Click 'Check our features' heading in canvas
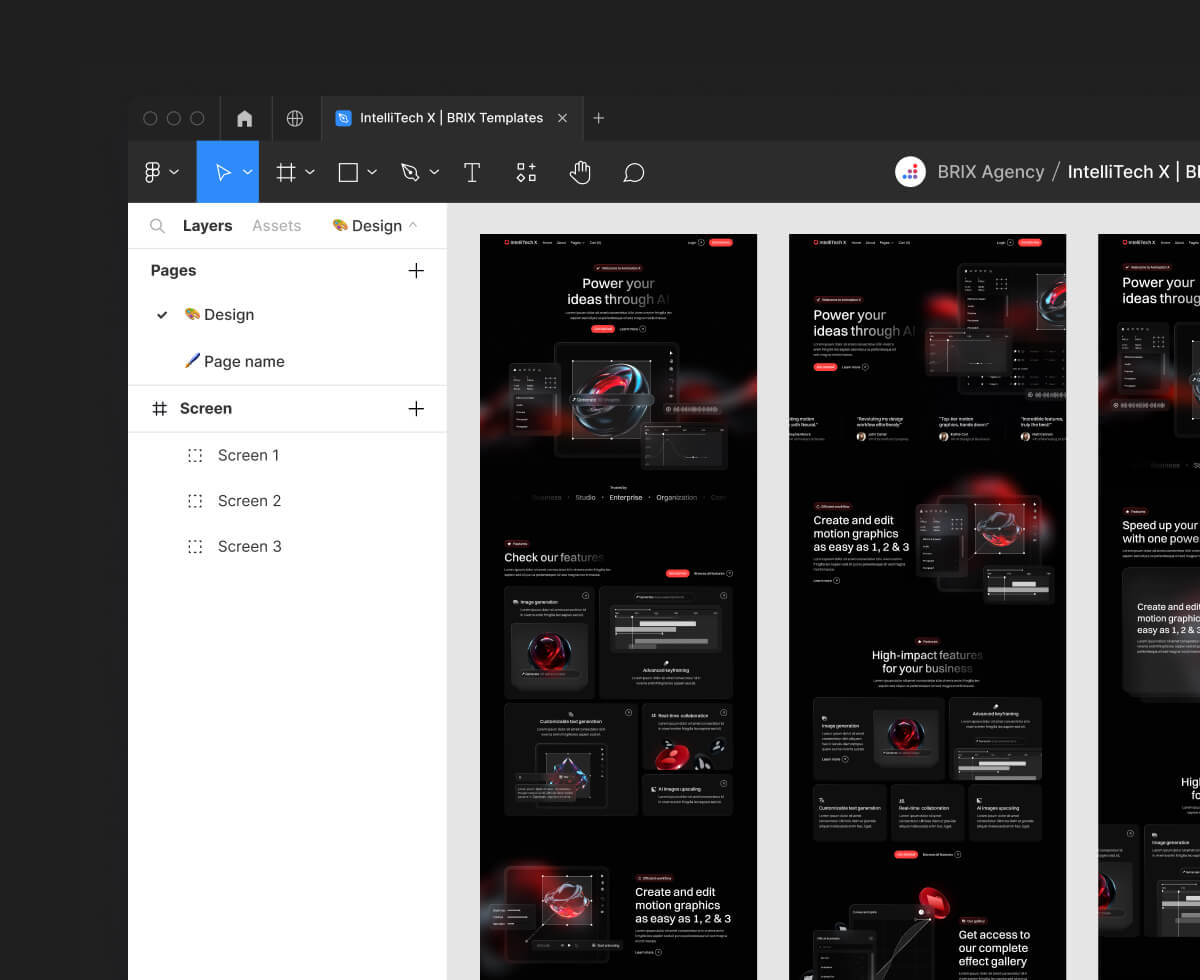1200x980 pixels. pyautogui.click(x=554, y=558)
